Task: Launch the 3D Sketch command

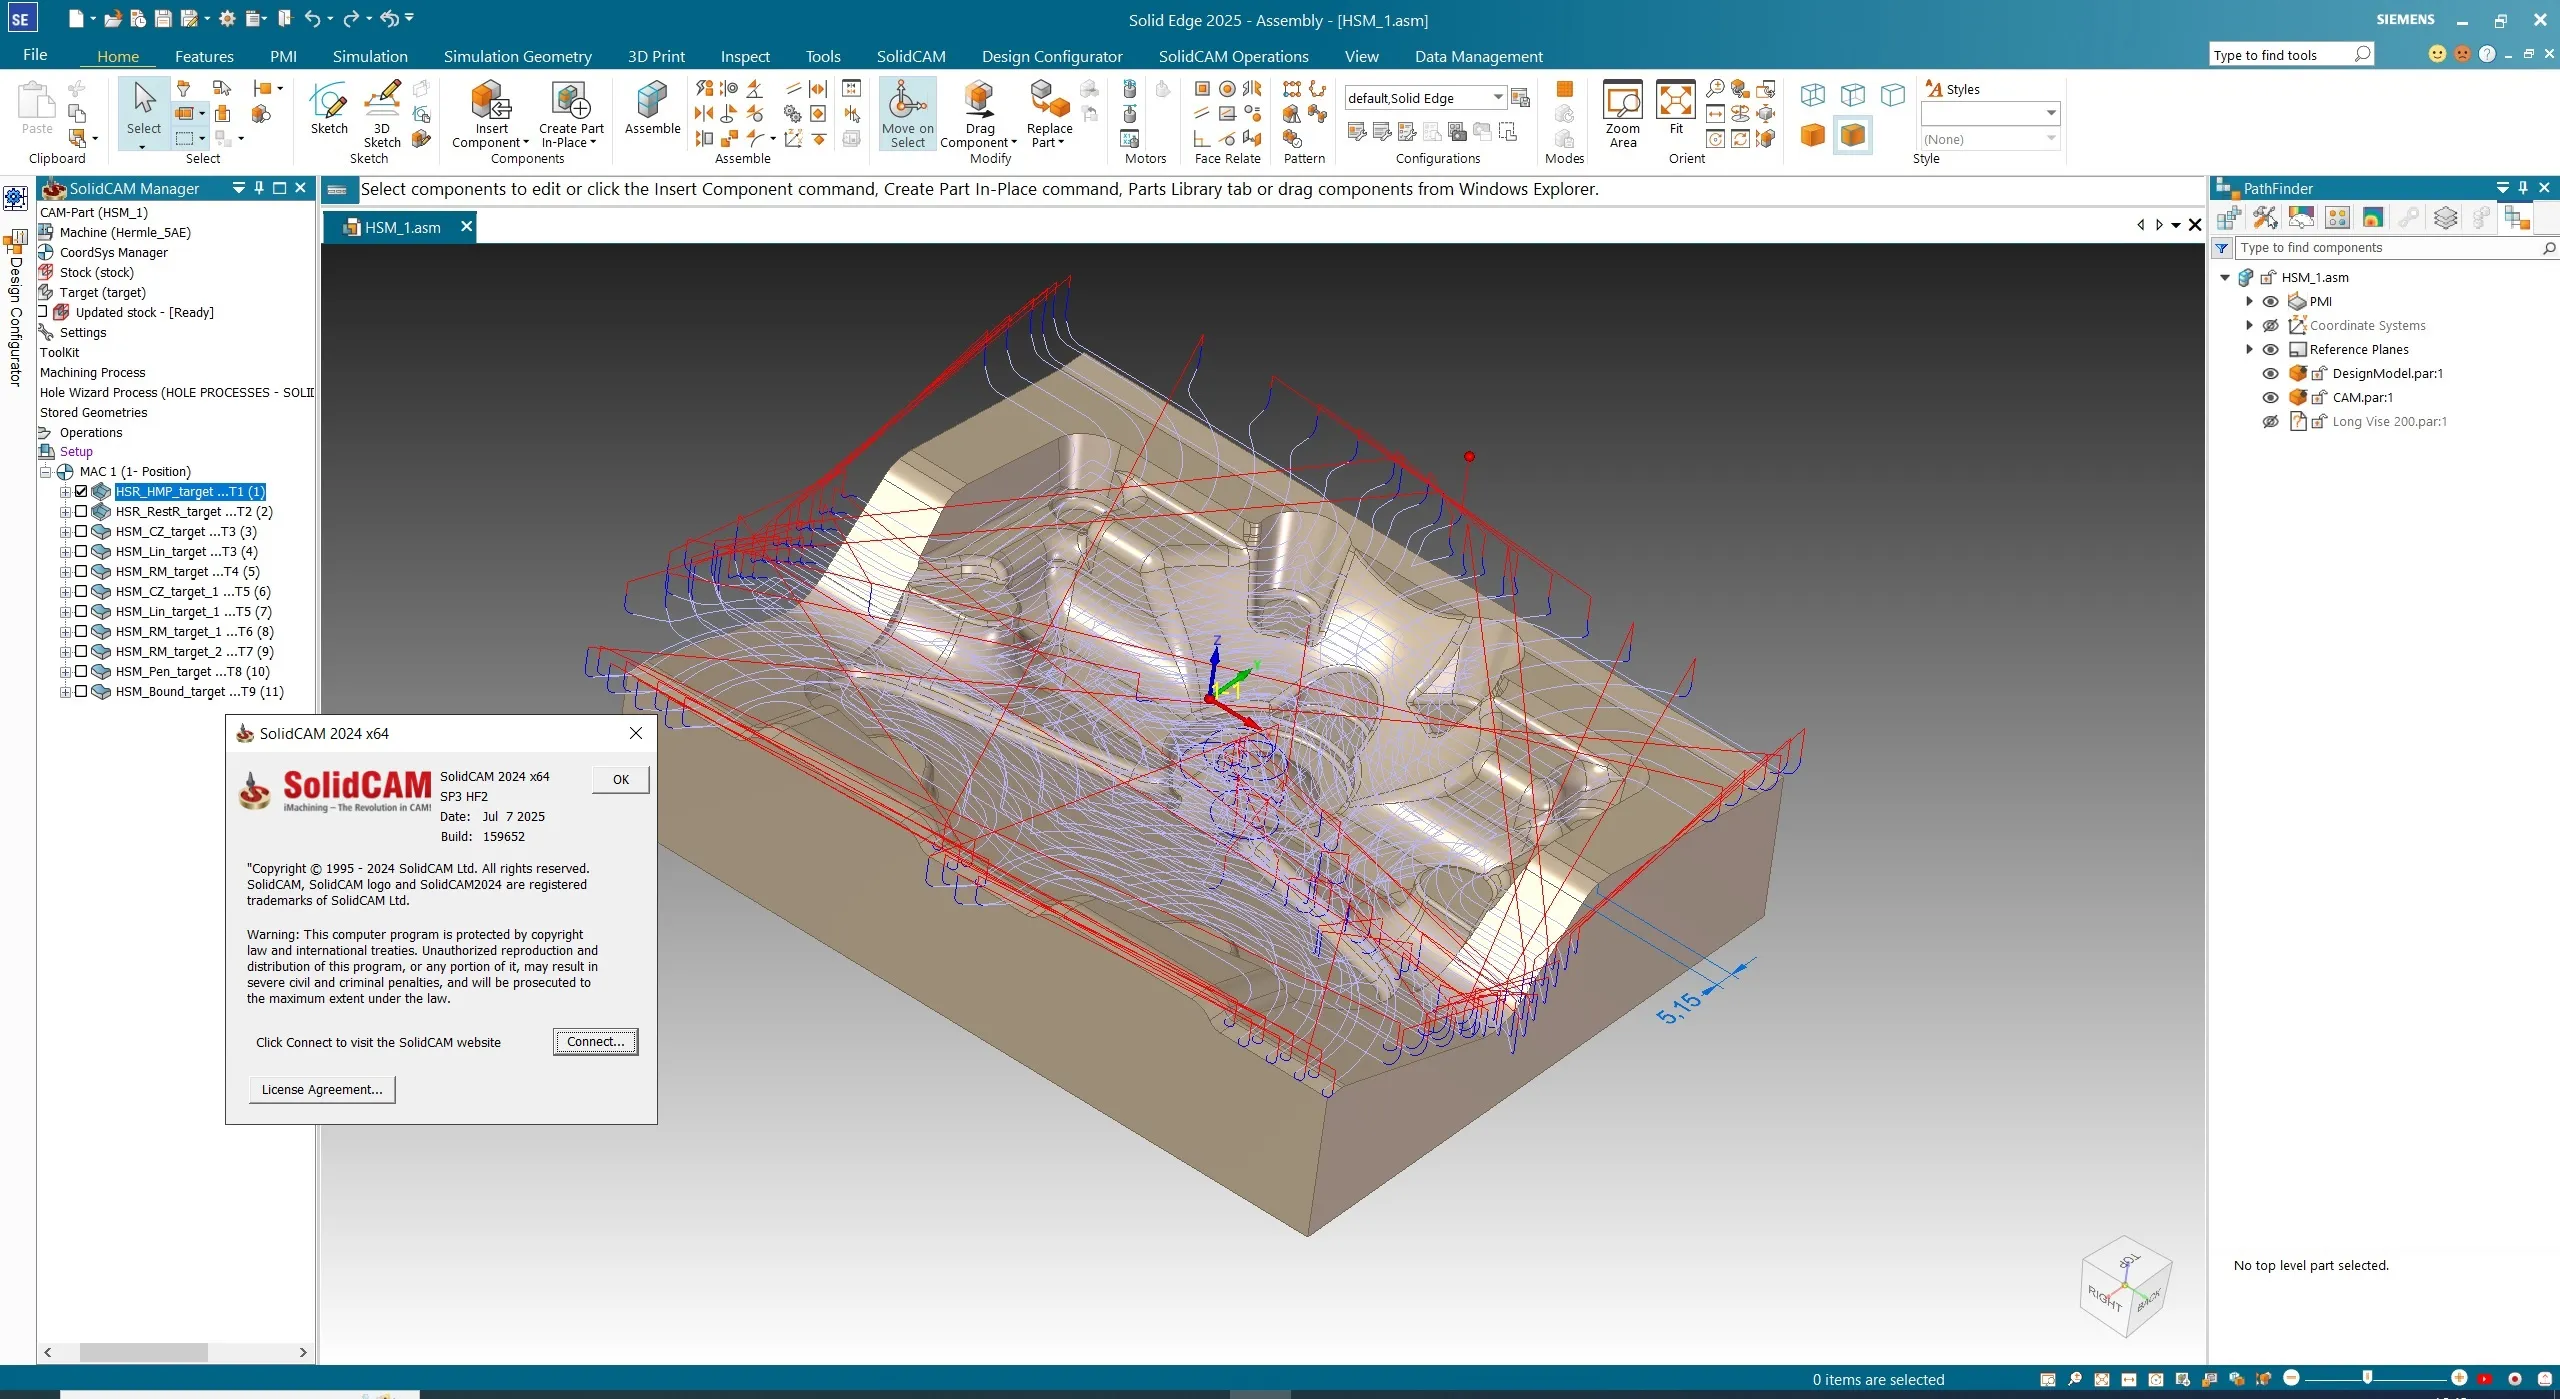Action: point(381,113)
